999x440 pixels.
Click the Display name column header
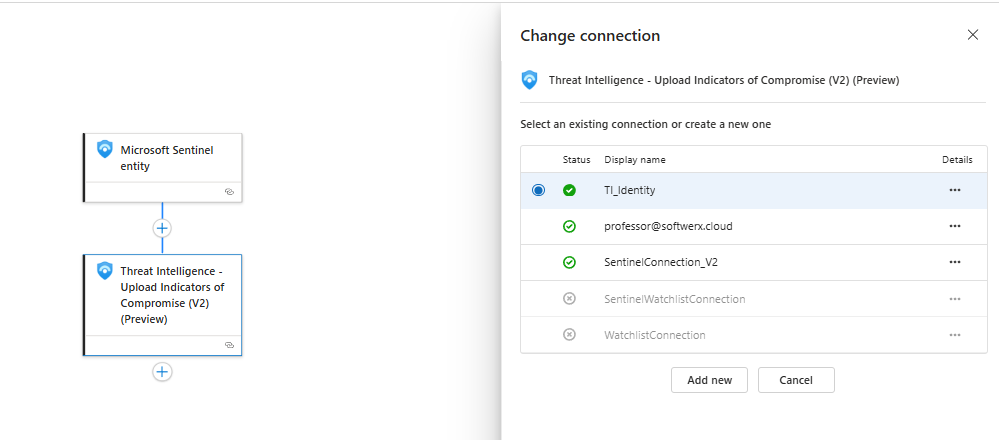635,160
